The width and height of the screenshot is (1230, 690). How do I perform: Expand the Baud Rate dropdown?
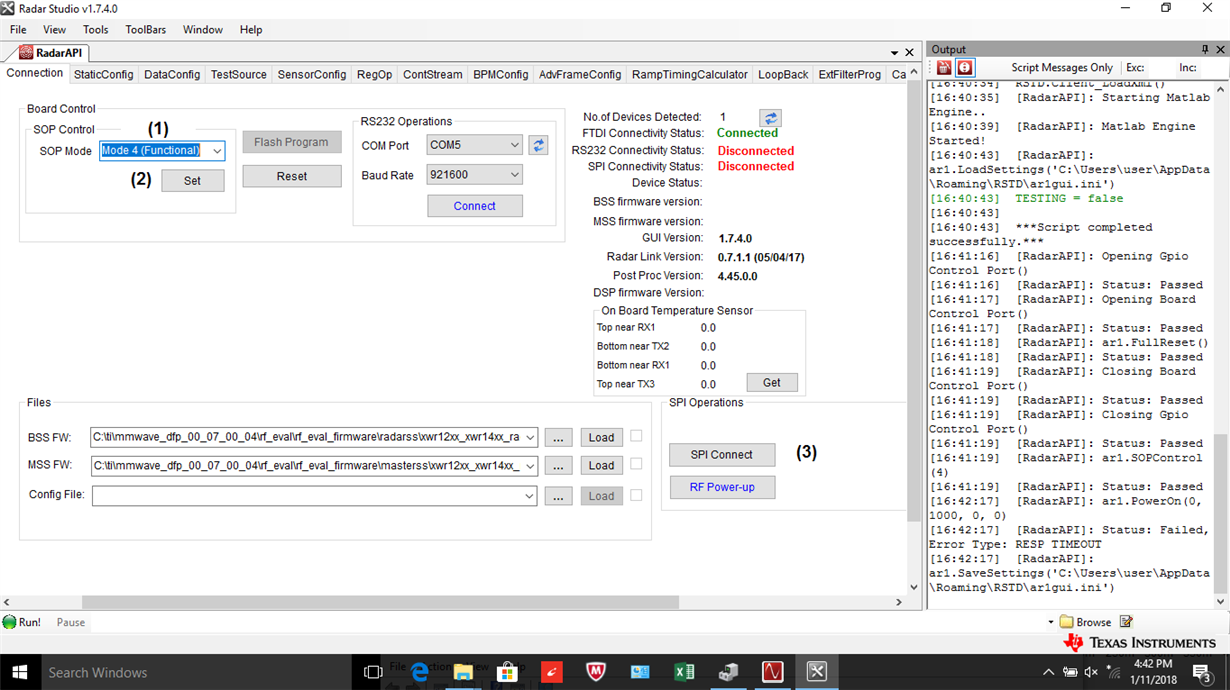click(x=514, y=175)
